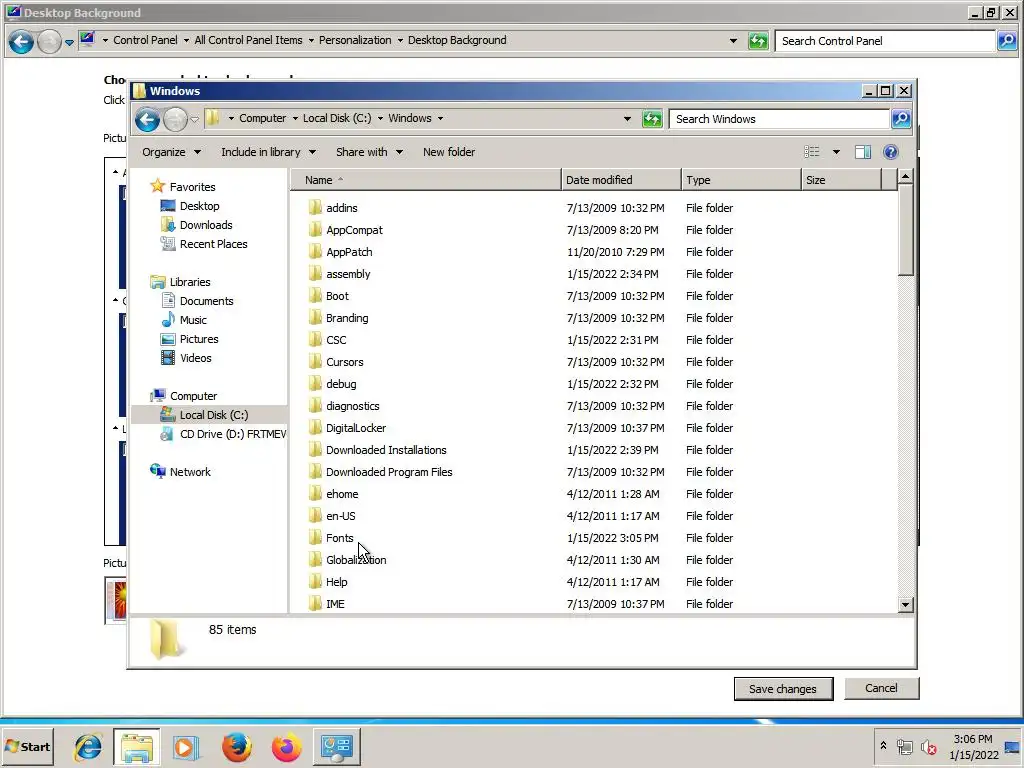
Task: Click the file list scrollbar down arrow
Action: pyautogui.click(x=905, y=605)
